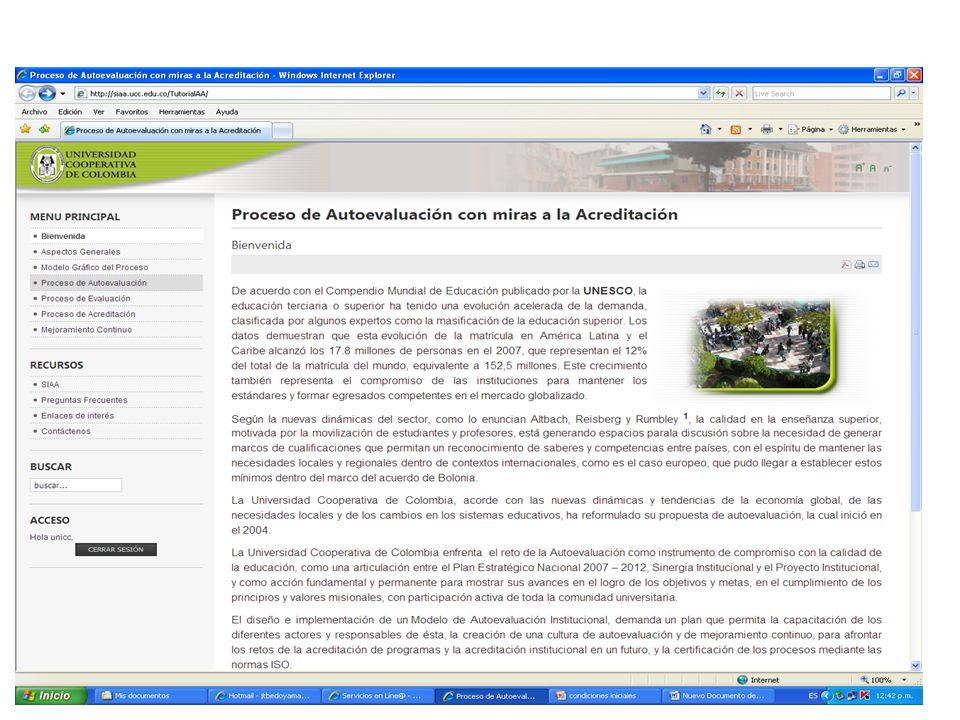
Task: Open the Modelo Gráfico del Proceso link
Action: (x=94, y=268)
